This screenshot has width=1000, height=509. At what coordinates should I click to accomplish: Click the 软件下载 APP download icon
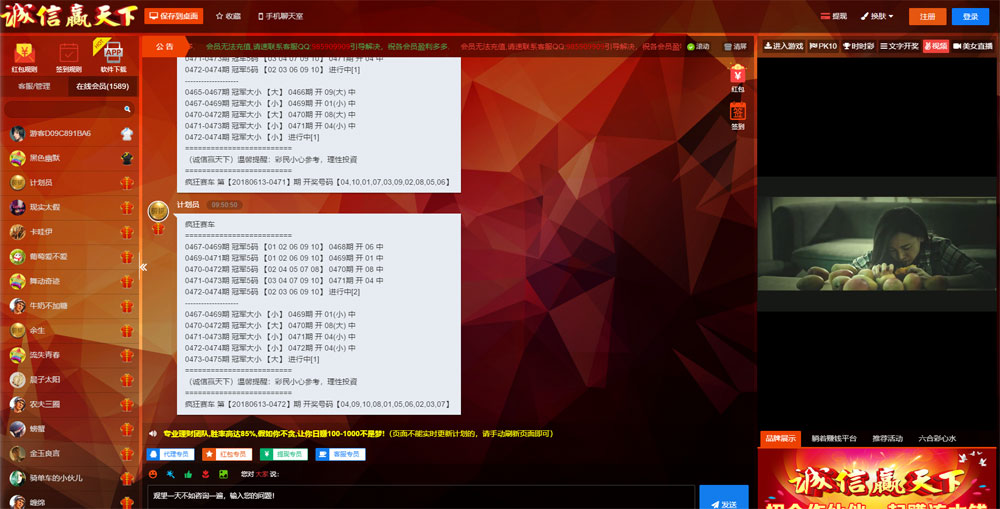[113, 58]
